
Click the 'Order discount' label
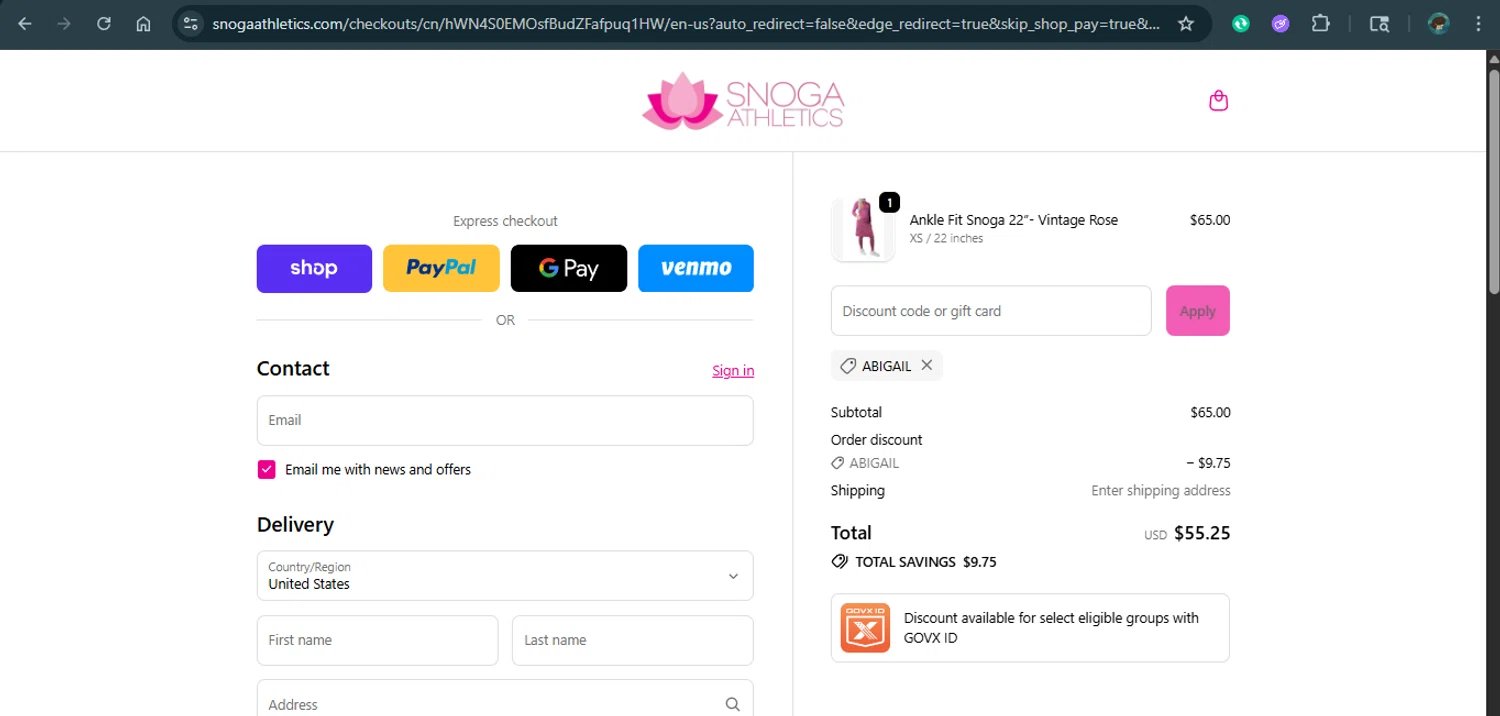[x=876, y=440]
